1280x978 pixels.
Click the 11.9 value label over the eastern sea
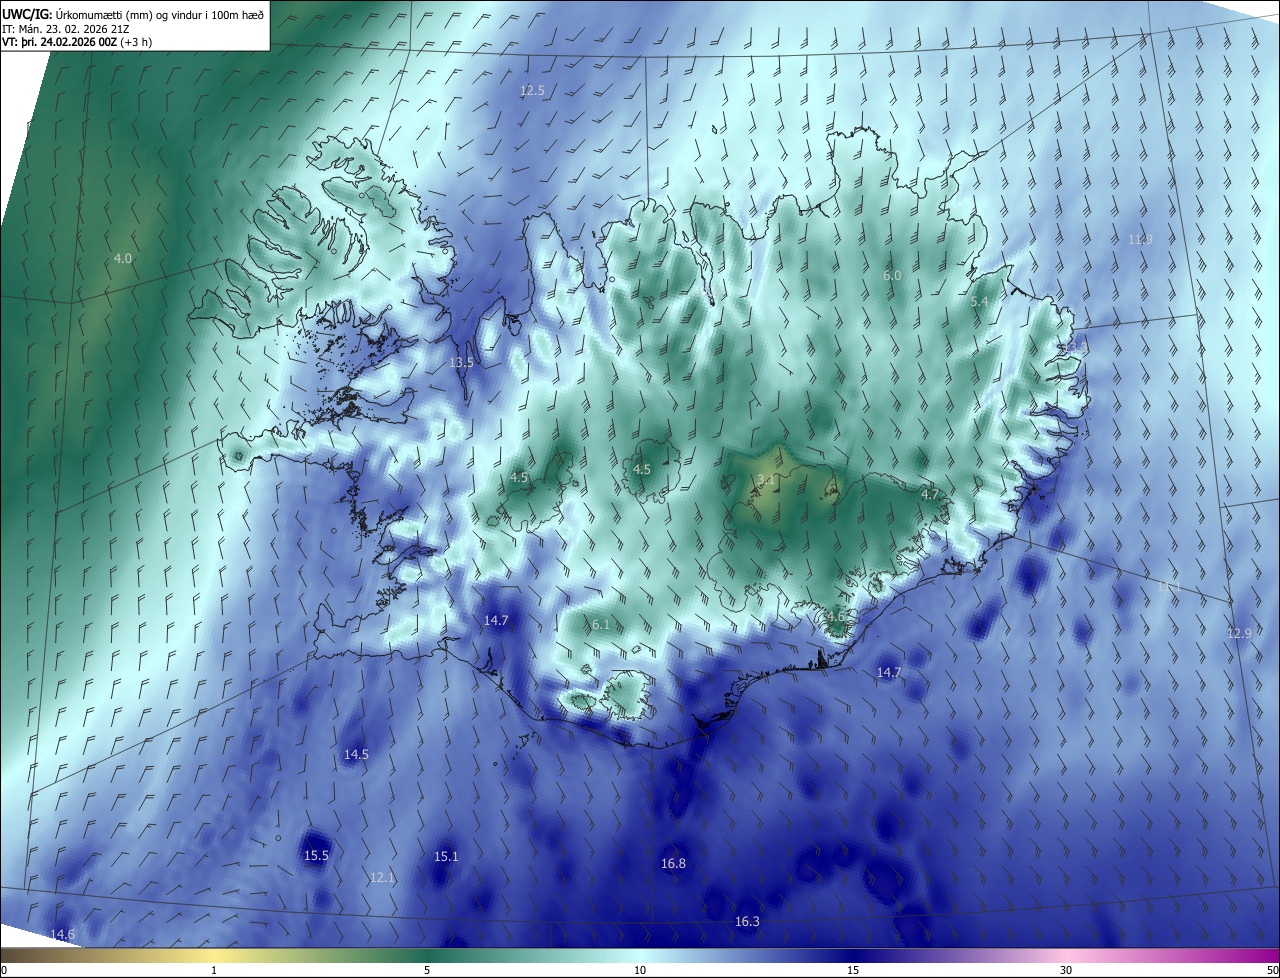coord(1140,239)
